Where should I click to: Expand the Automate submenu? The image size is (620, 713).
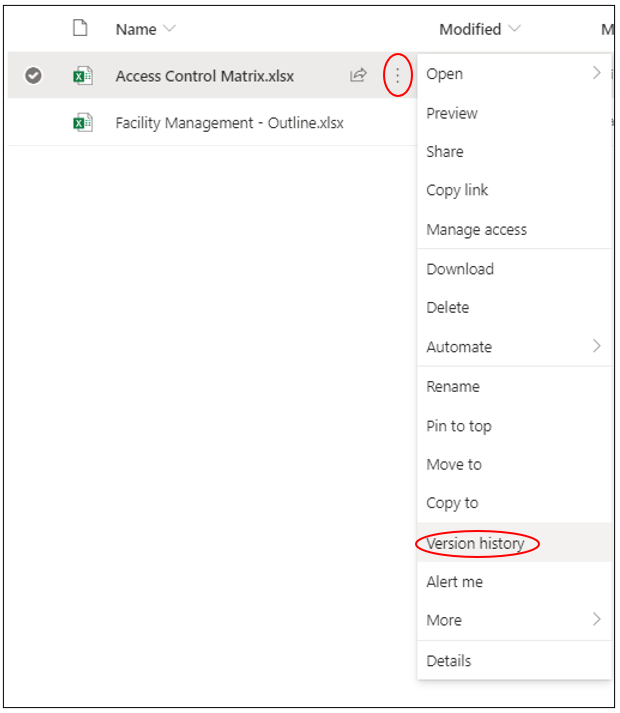point(596,347)
